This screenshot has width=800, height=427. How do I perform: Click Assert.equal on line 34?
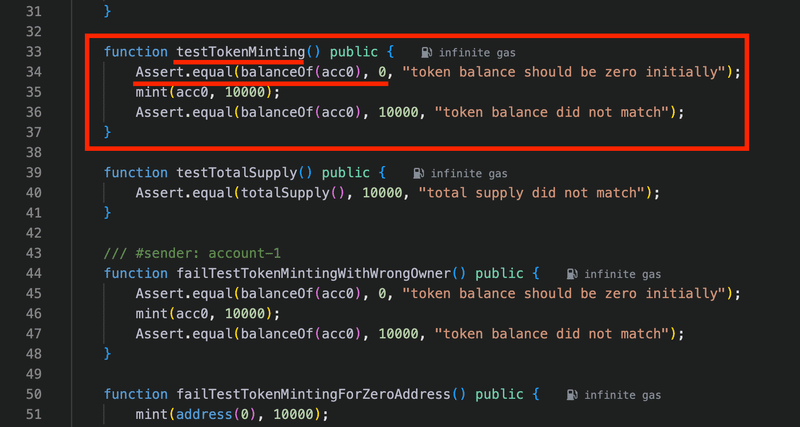(184, 72)
